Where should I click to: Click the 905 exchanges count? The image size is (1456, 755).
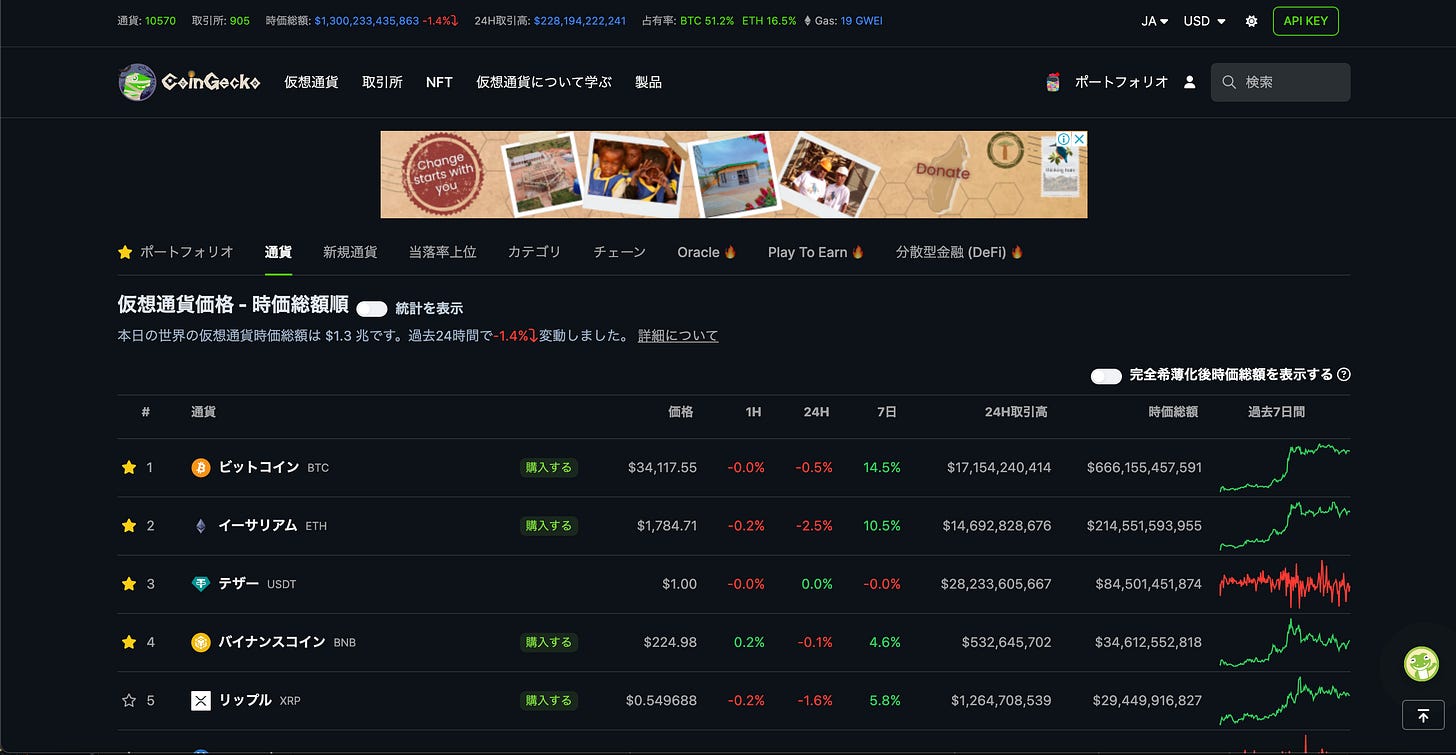point(239,21)
